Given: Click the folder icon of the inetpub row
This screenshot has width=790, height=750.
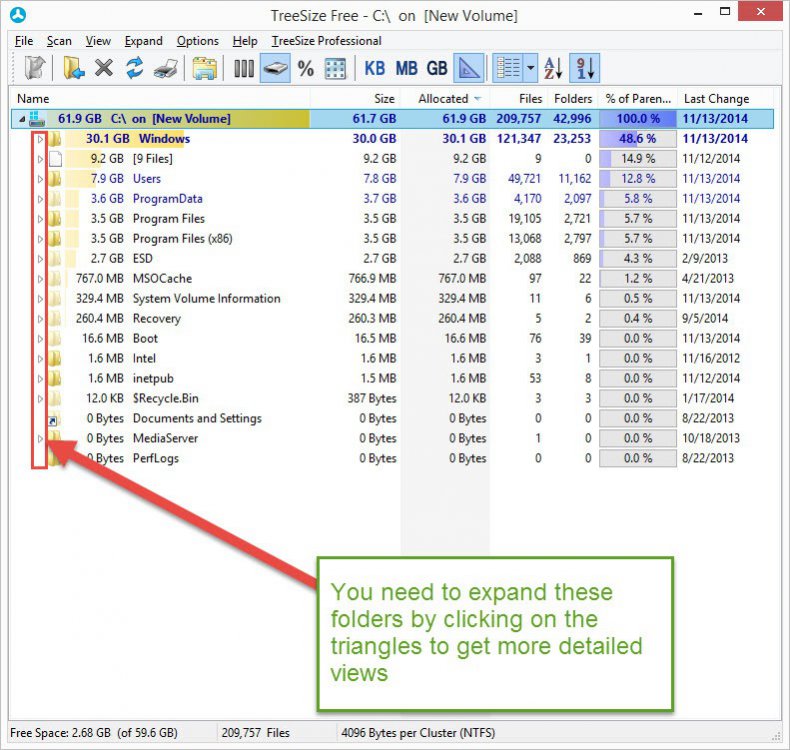Looking at the screenshot, I should [x=55, y=378].
